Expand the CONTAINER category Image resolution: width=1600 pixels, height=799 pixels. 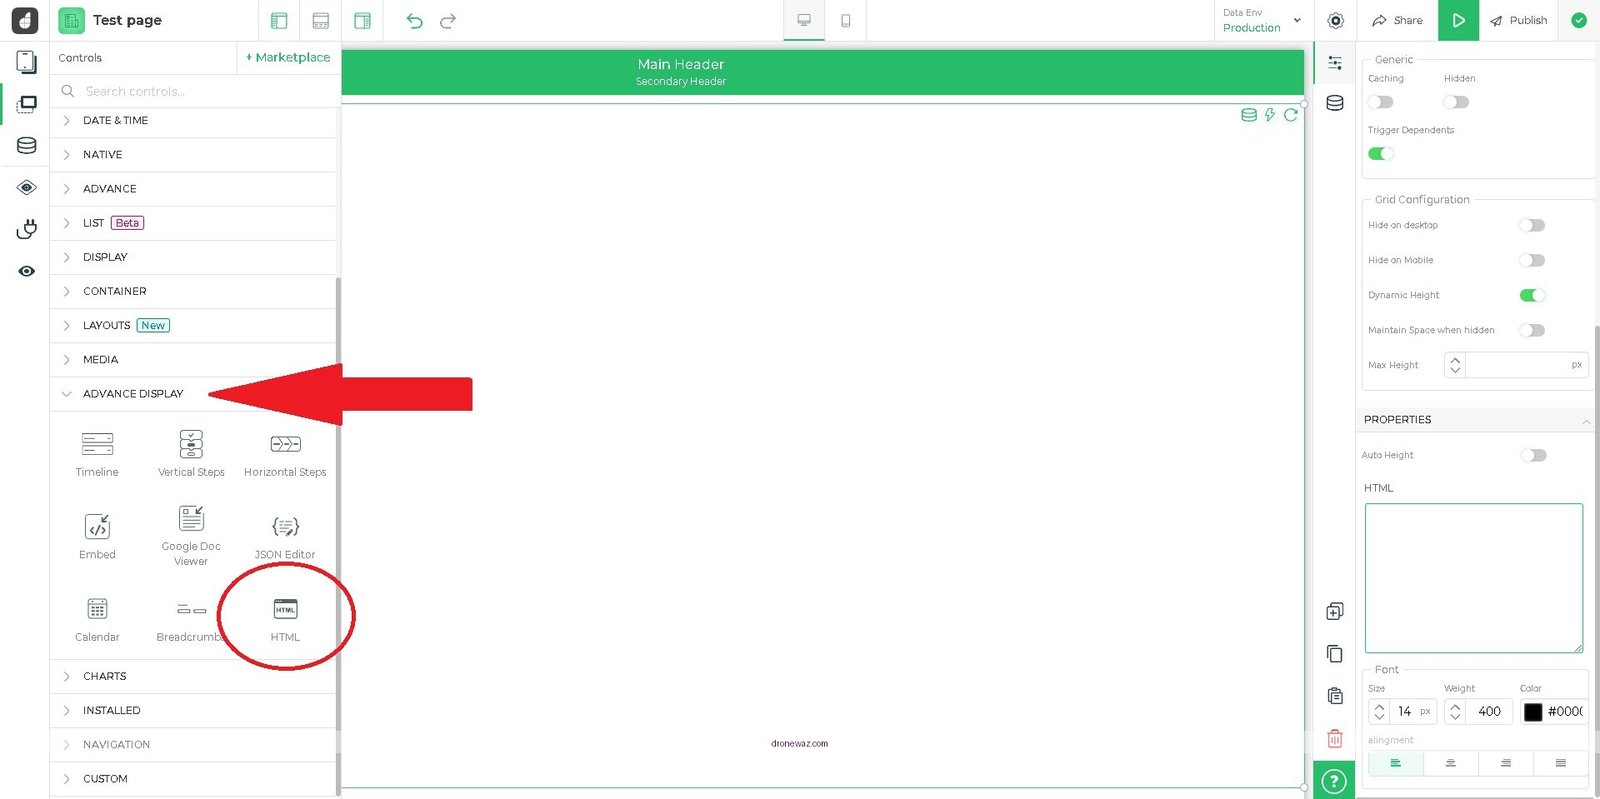click(115, 291)
